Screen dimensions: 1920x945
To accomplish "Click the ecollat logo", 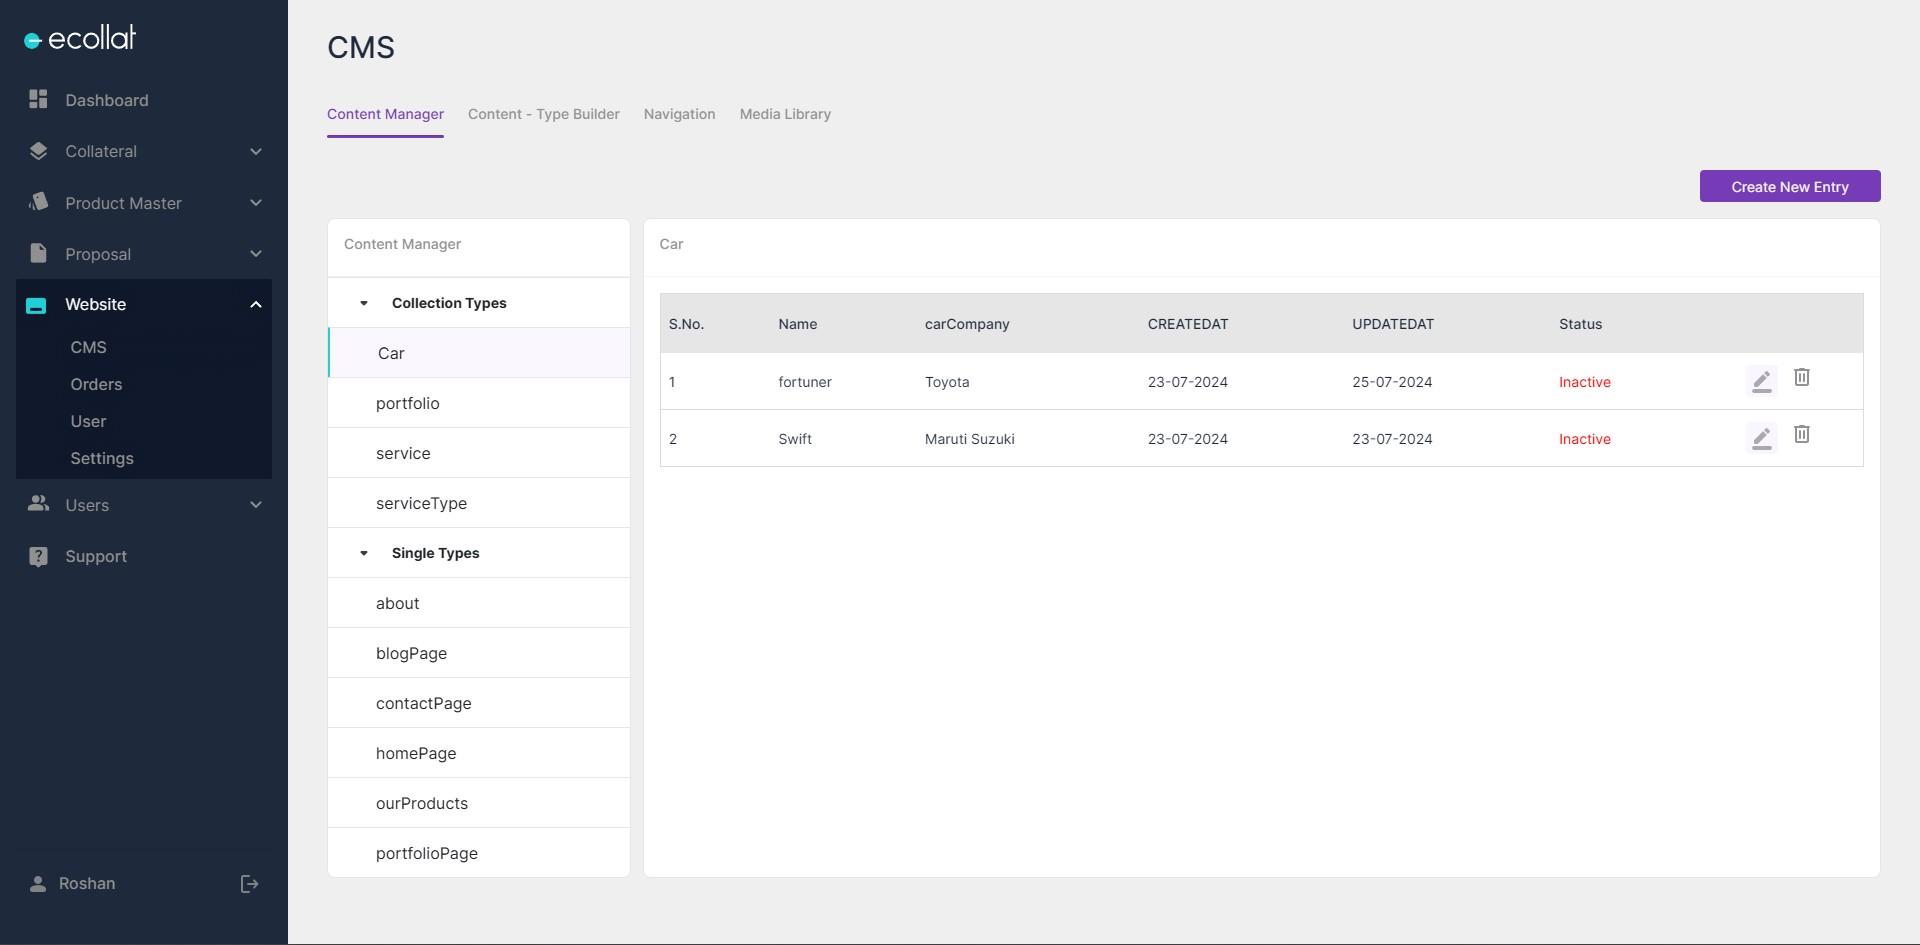I will click(x=80, y=38).
